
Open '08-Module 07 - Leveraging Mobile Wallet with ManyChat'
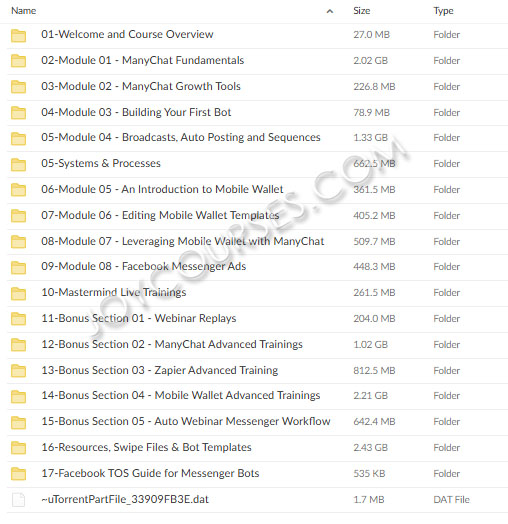(x=183, y=241)
